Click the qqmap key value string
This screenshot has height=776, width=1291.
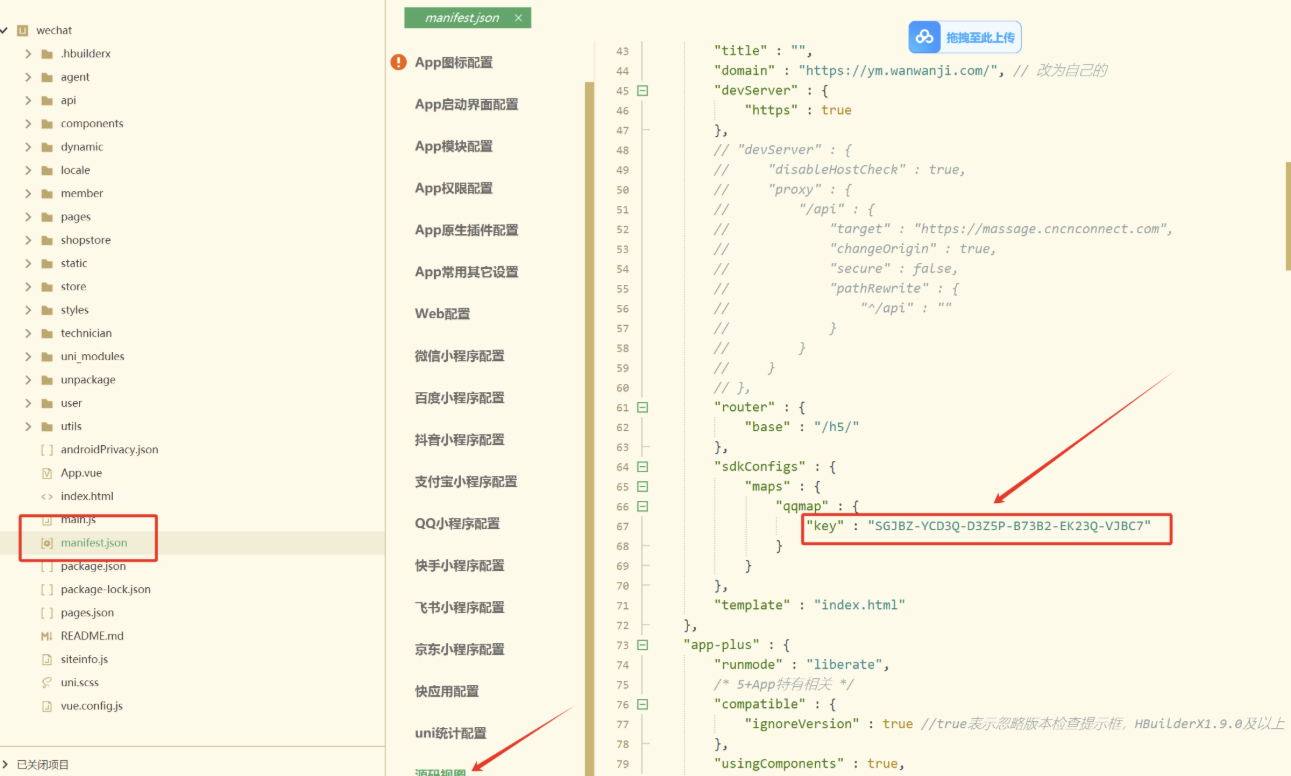[x=1009, y=526]
